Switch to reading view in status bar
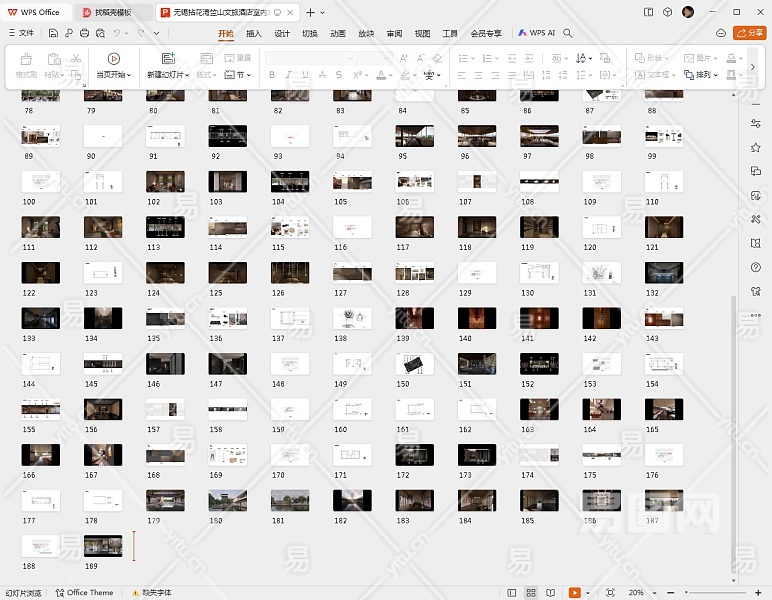This screenshot has width=772, height=600. point(551,592)
